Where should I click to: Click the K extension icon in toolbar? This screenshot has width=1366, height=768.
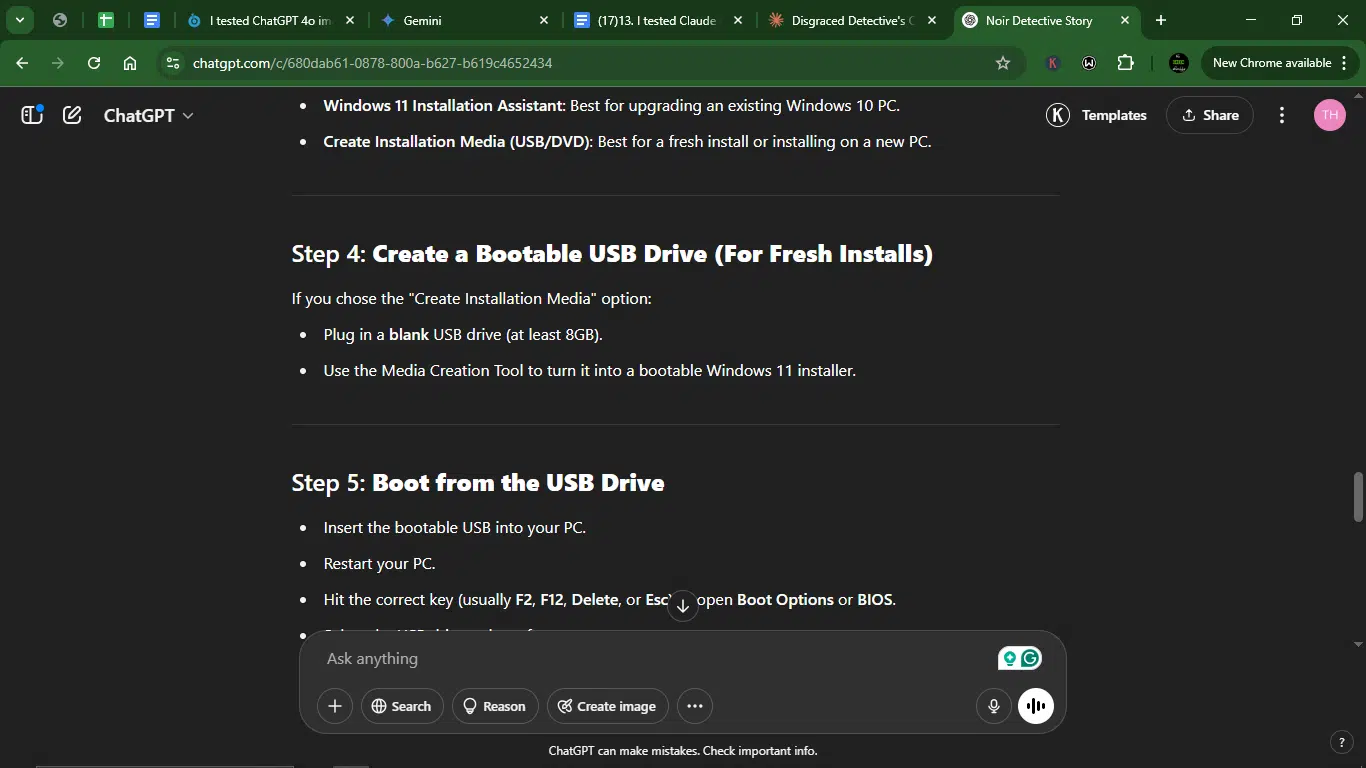pyautogui.click(x=1052, y=63)
